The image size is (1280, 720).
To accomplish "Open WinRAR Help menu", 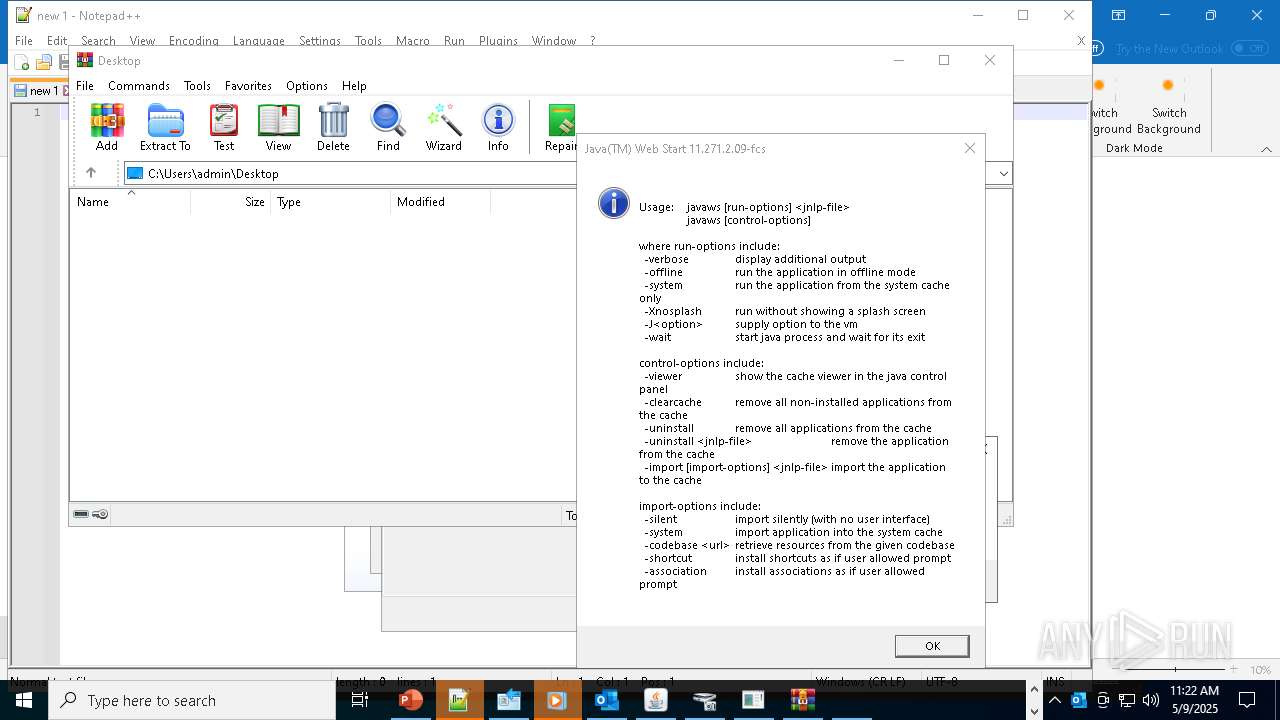I will tap(354, 86).
